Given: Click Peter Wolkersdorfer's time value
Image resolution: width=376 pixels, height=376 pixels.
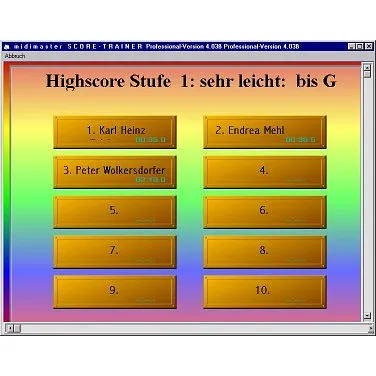Looking at the screenshot, I should pos(151,180).
